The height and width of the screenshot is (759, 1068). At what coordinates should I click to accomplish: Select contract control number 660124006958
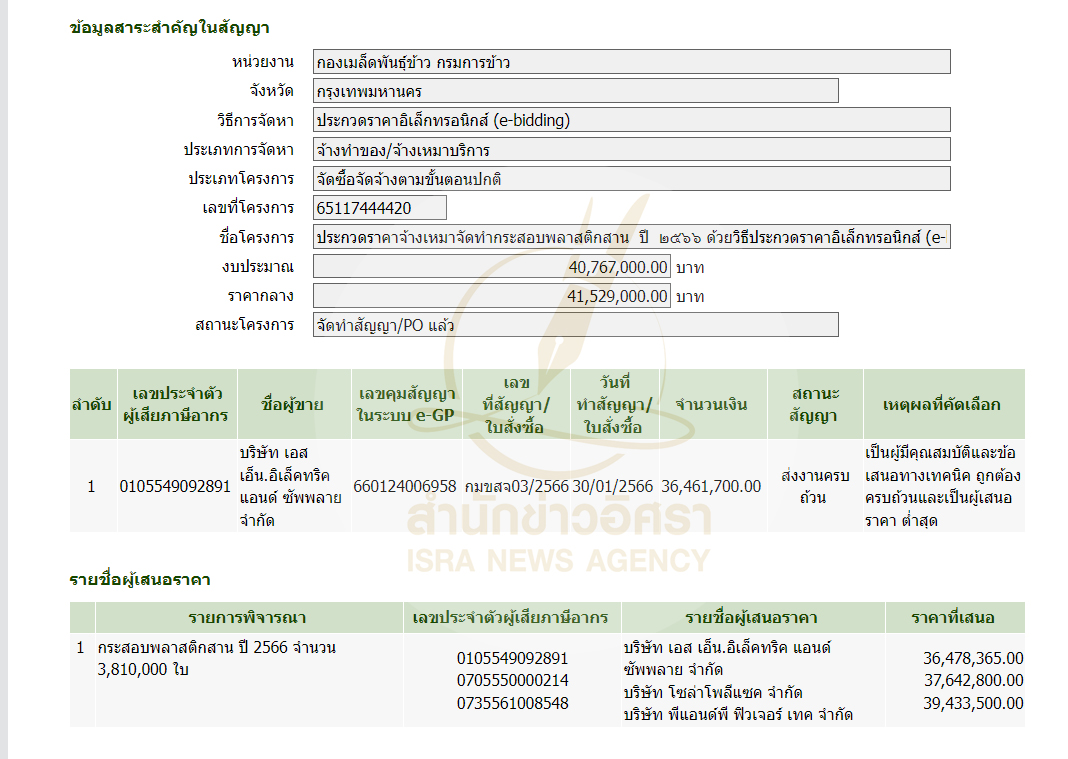pos(405,486)
